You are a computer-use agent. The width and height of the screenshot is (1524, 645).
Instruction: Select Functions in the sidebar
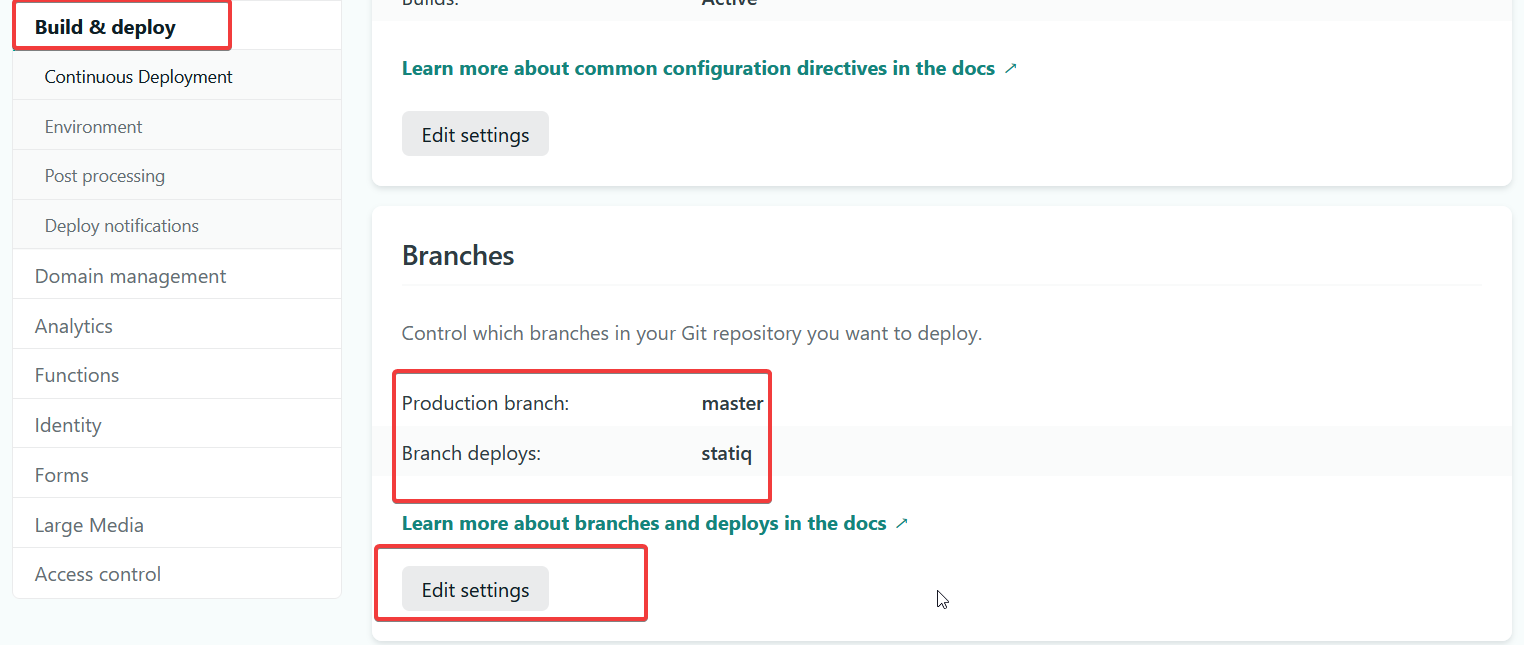click(76, 375)
